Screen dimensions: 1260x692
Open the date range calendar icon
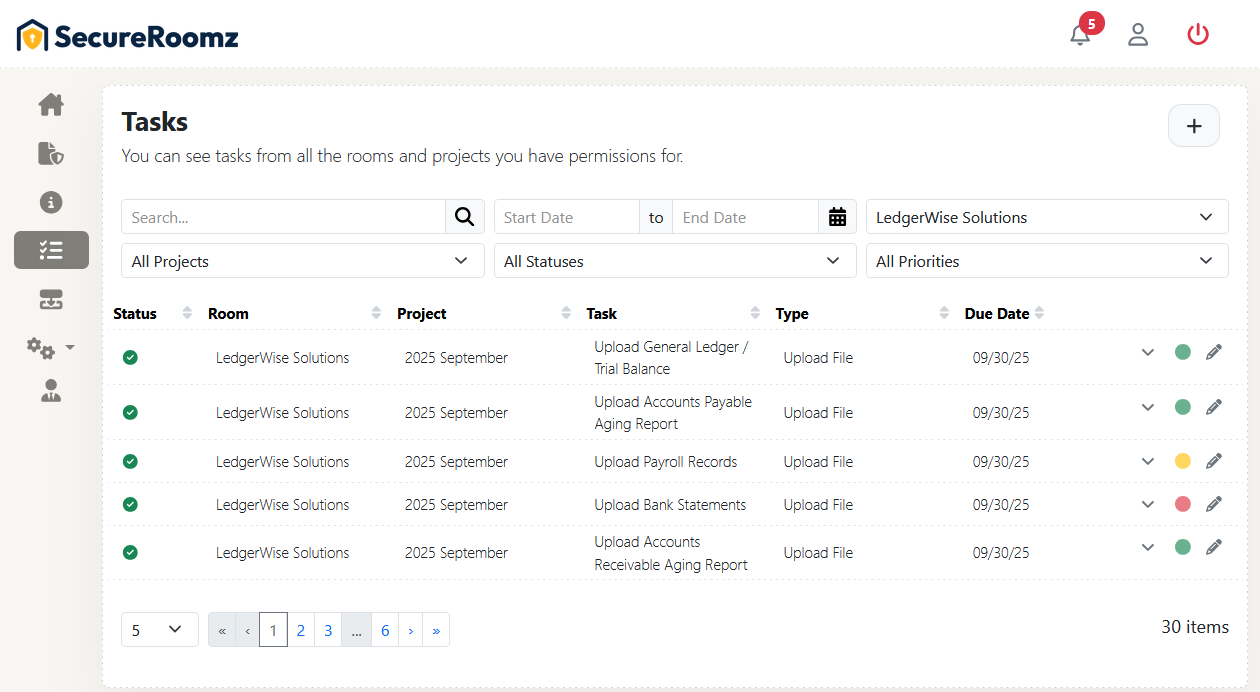837,217
